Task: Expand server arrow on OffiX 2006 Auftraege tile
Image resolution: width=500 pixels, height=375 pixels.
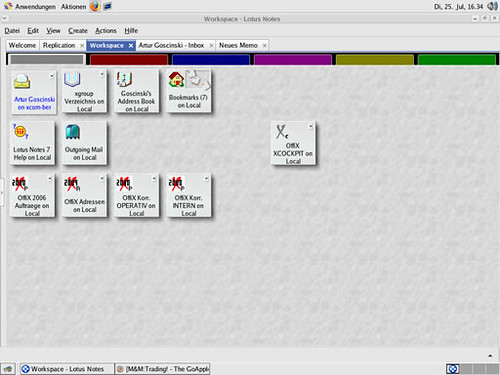Action: pos(50,178)
